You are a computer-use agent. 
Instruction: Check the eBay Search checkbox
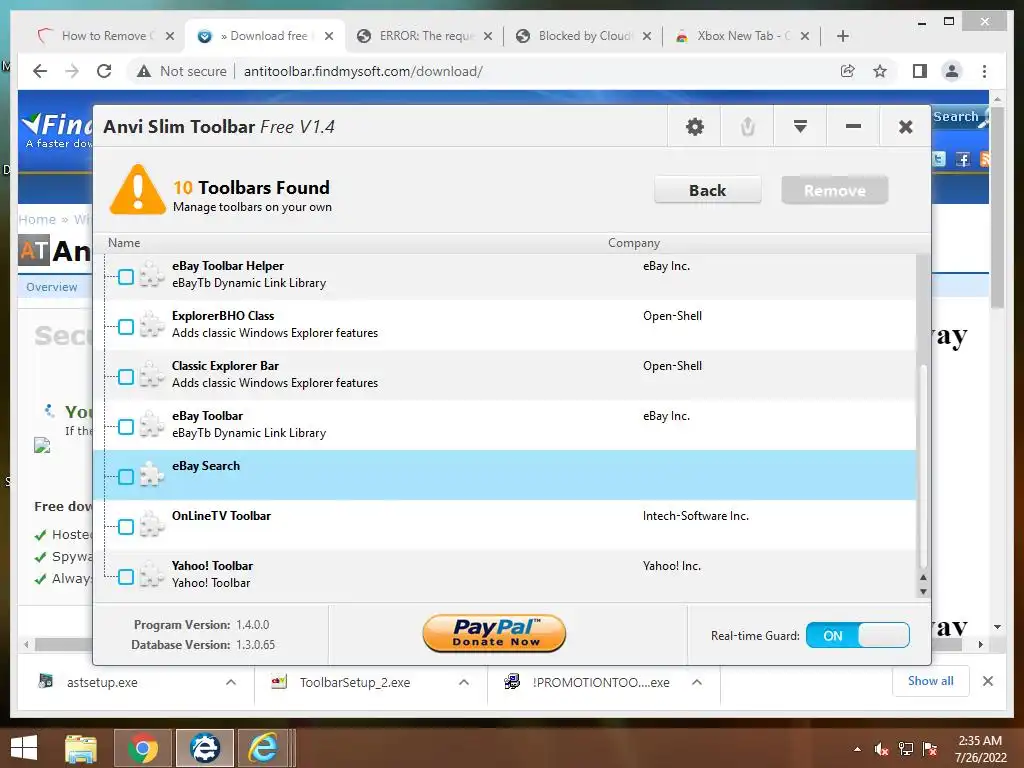coord(126,477)
